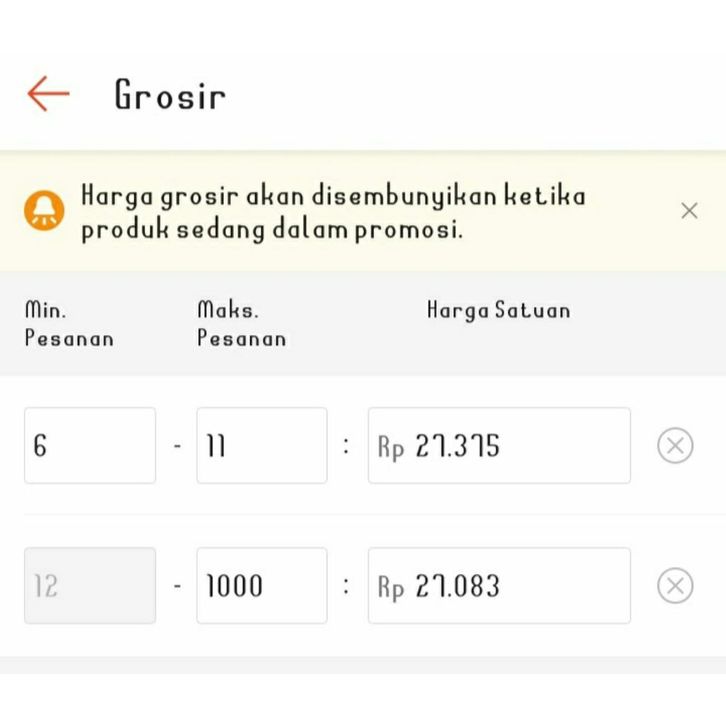Click the orange bell notification icon

coord(44,211)
